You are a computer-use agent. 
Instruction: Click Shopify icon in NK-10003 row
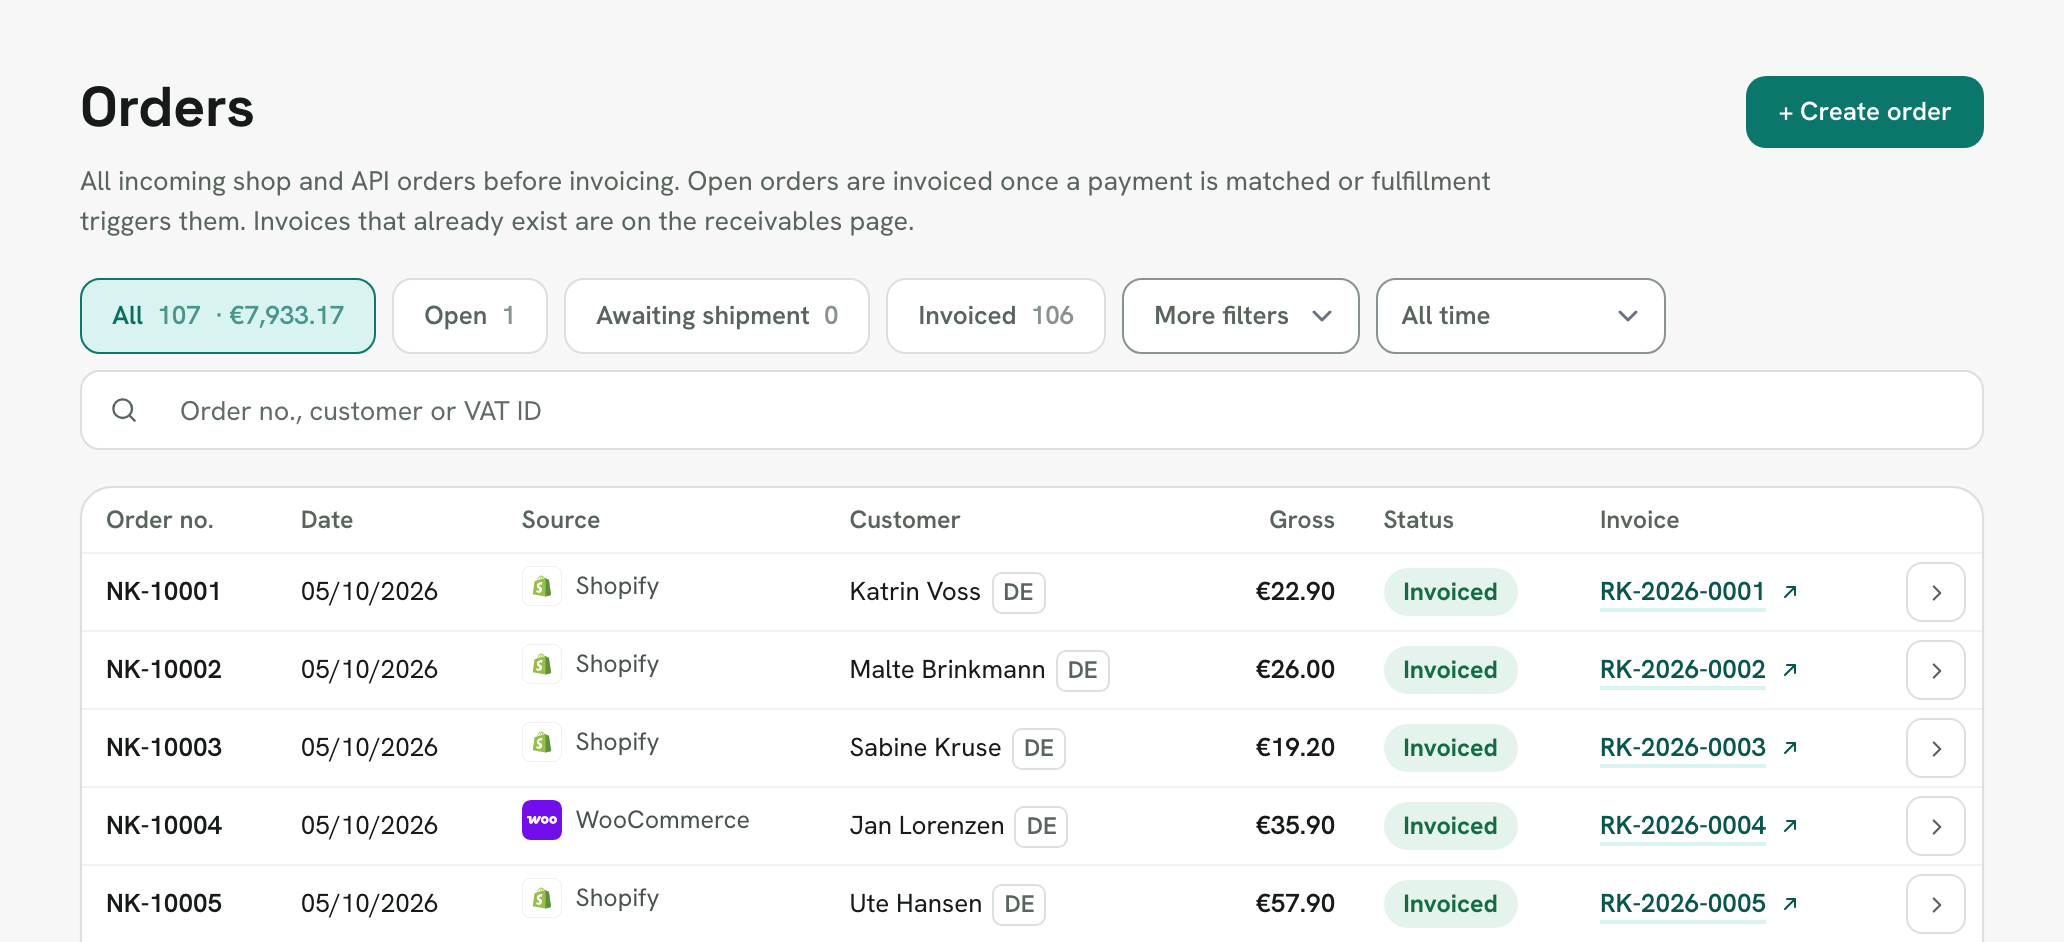[542, 742]
